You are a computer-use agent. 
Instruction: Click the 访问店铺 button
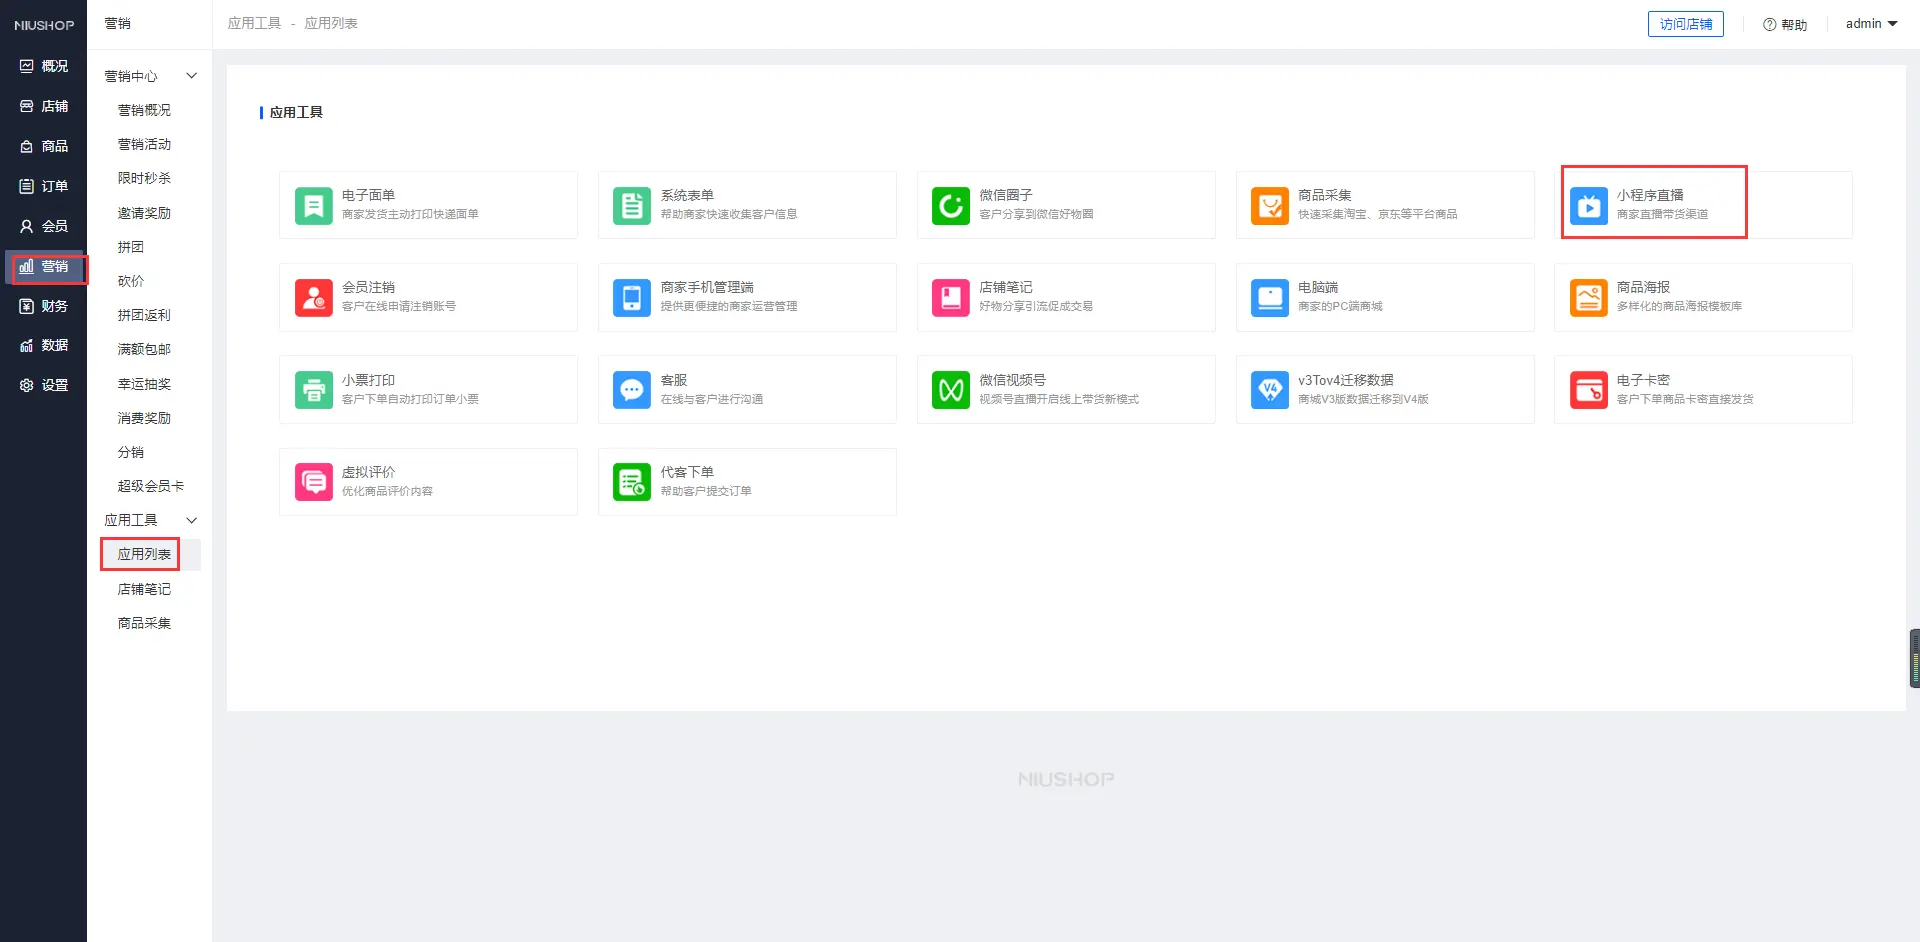click(x=1685, y=24)
